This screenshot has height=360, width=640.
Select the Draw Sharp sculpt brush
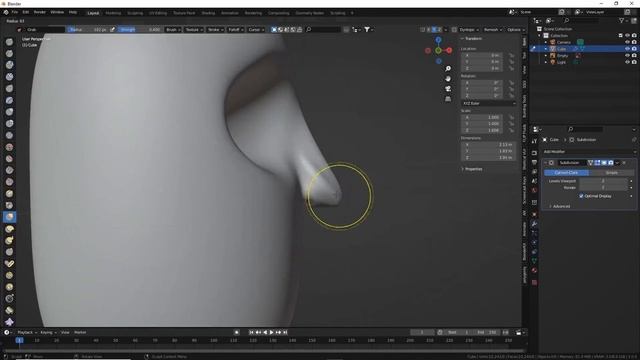(9, 53)
